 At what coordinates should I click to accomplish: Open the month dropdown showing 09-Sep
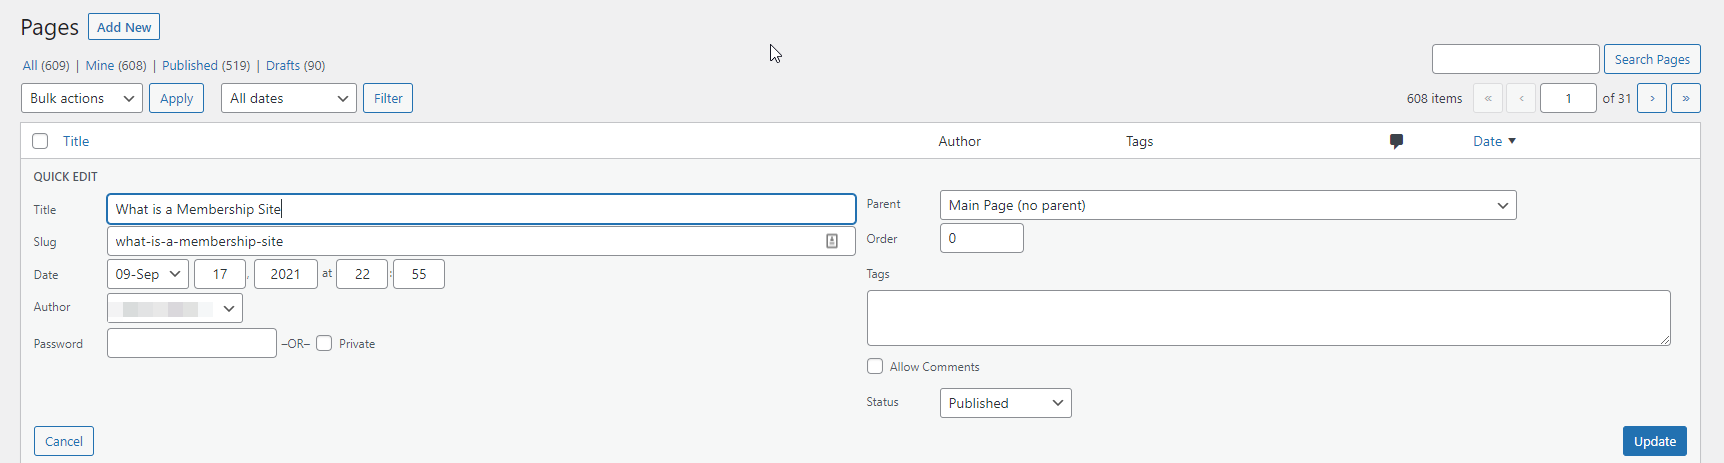pyautogui.click(x=147, y=274)
